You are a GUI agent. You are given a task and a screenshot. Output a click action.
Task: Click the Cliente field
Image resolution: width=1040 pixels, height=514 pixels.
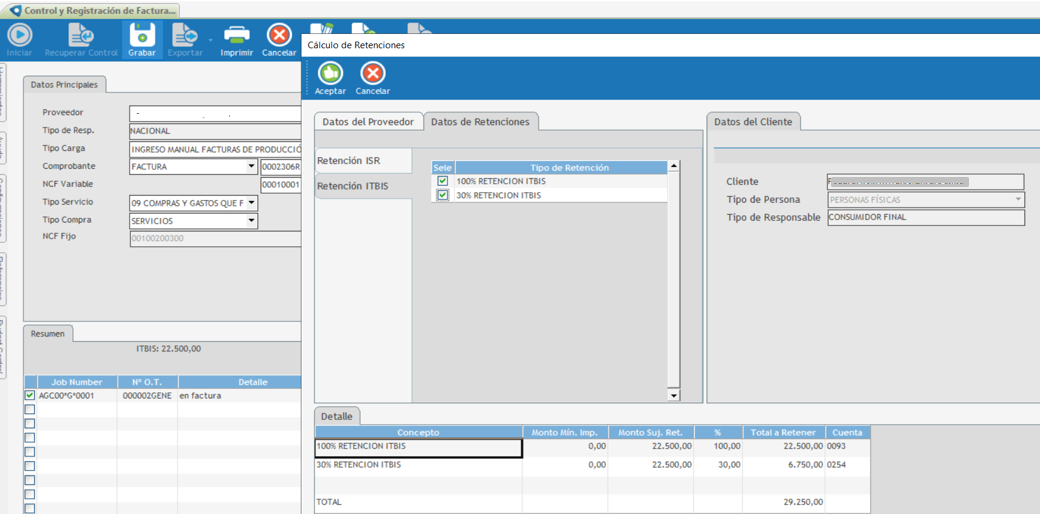coord(926,181)
